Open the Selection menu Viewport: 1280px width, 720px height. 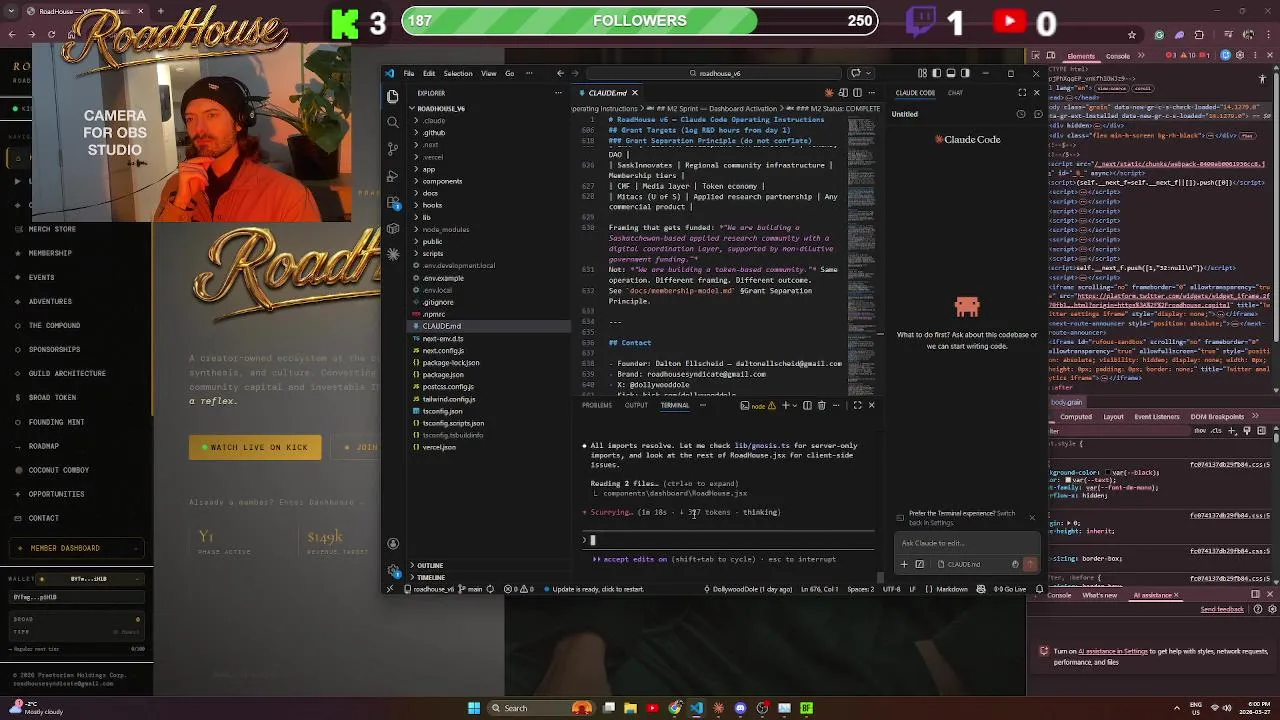(x=458, y=73)
